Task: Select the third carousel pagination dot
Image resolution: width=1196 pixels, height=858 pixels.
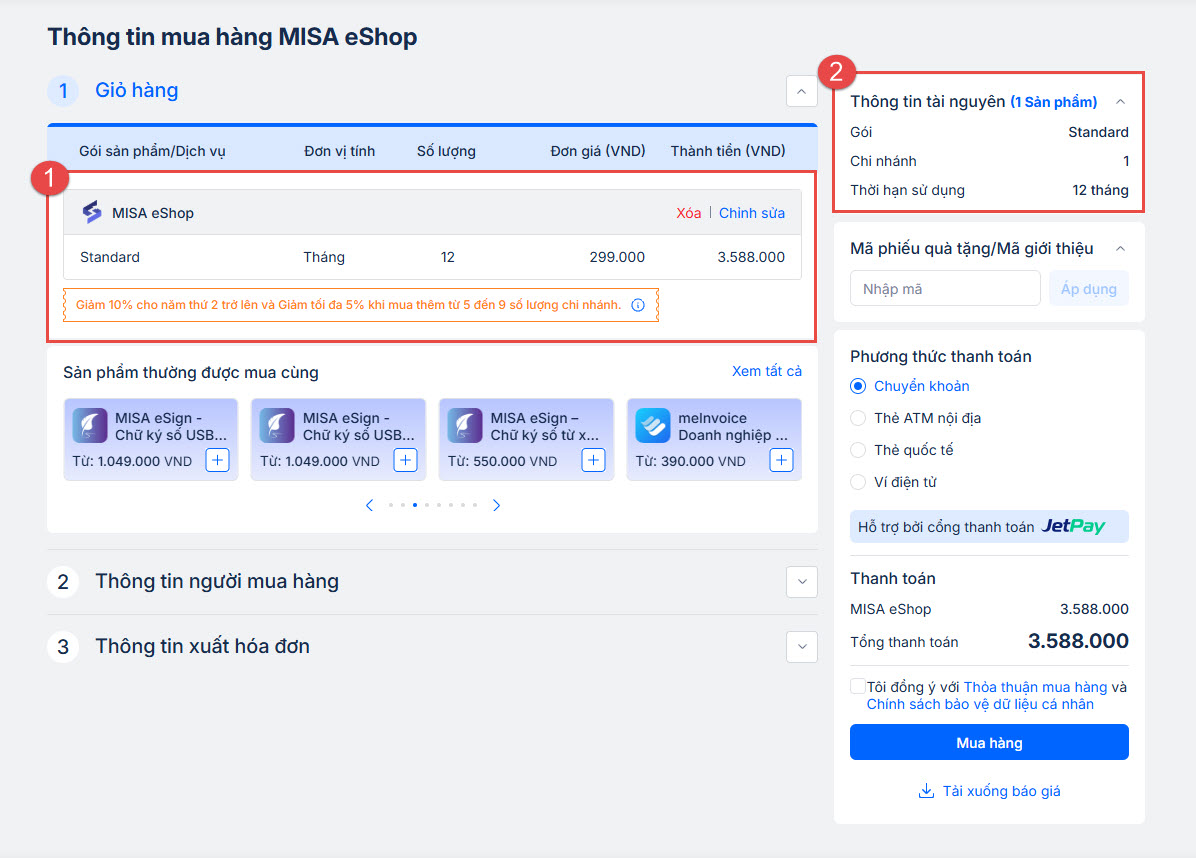Action: coord(415,505)
